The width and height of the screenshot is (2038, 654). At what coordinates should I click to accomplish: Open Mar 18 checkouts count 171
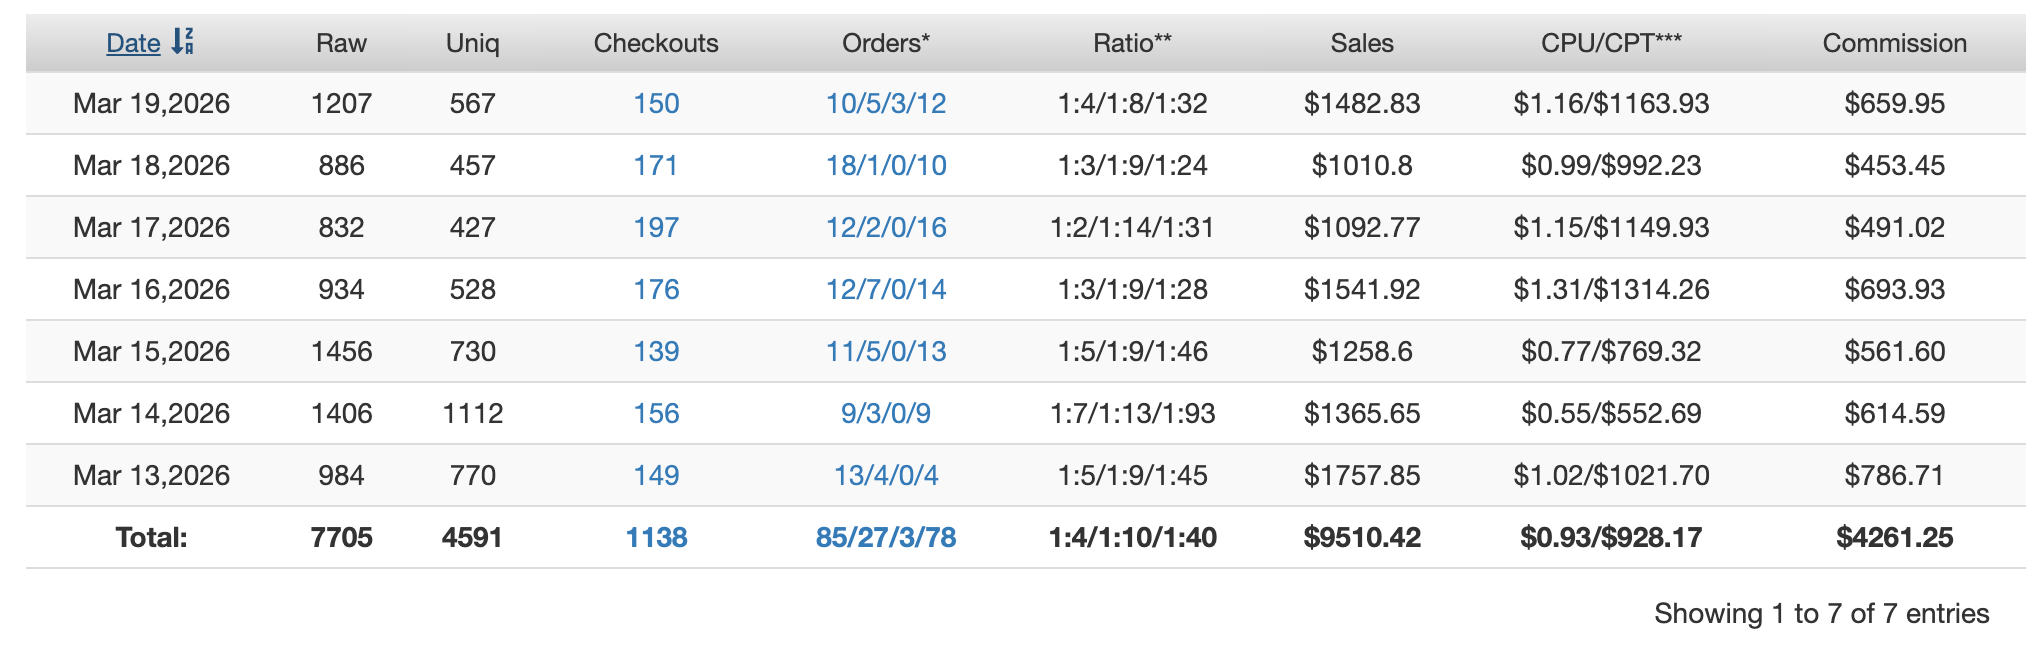click(x=656, y=166)
